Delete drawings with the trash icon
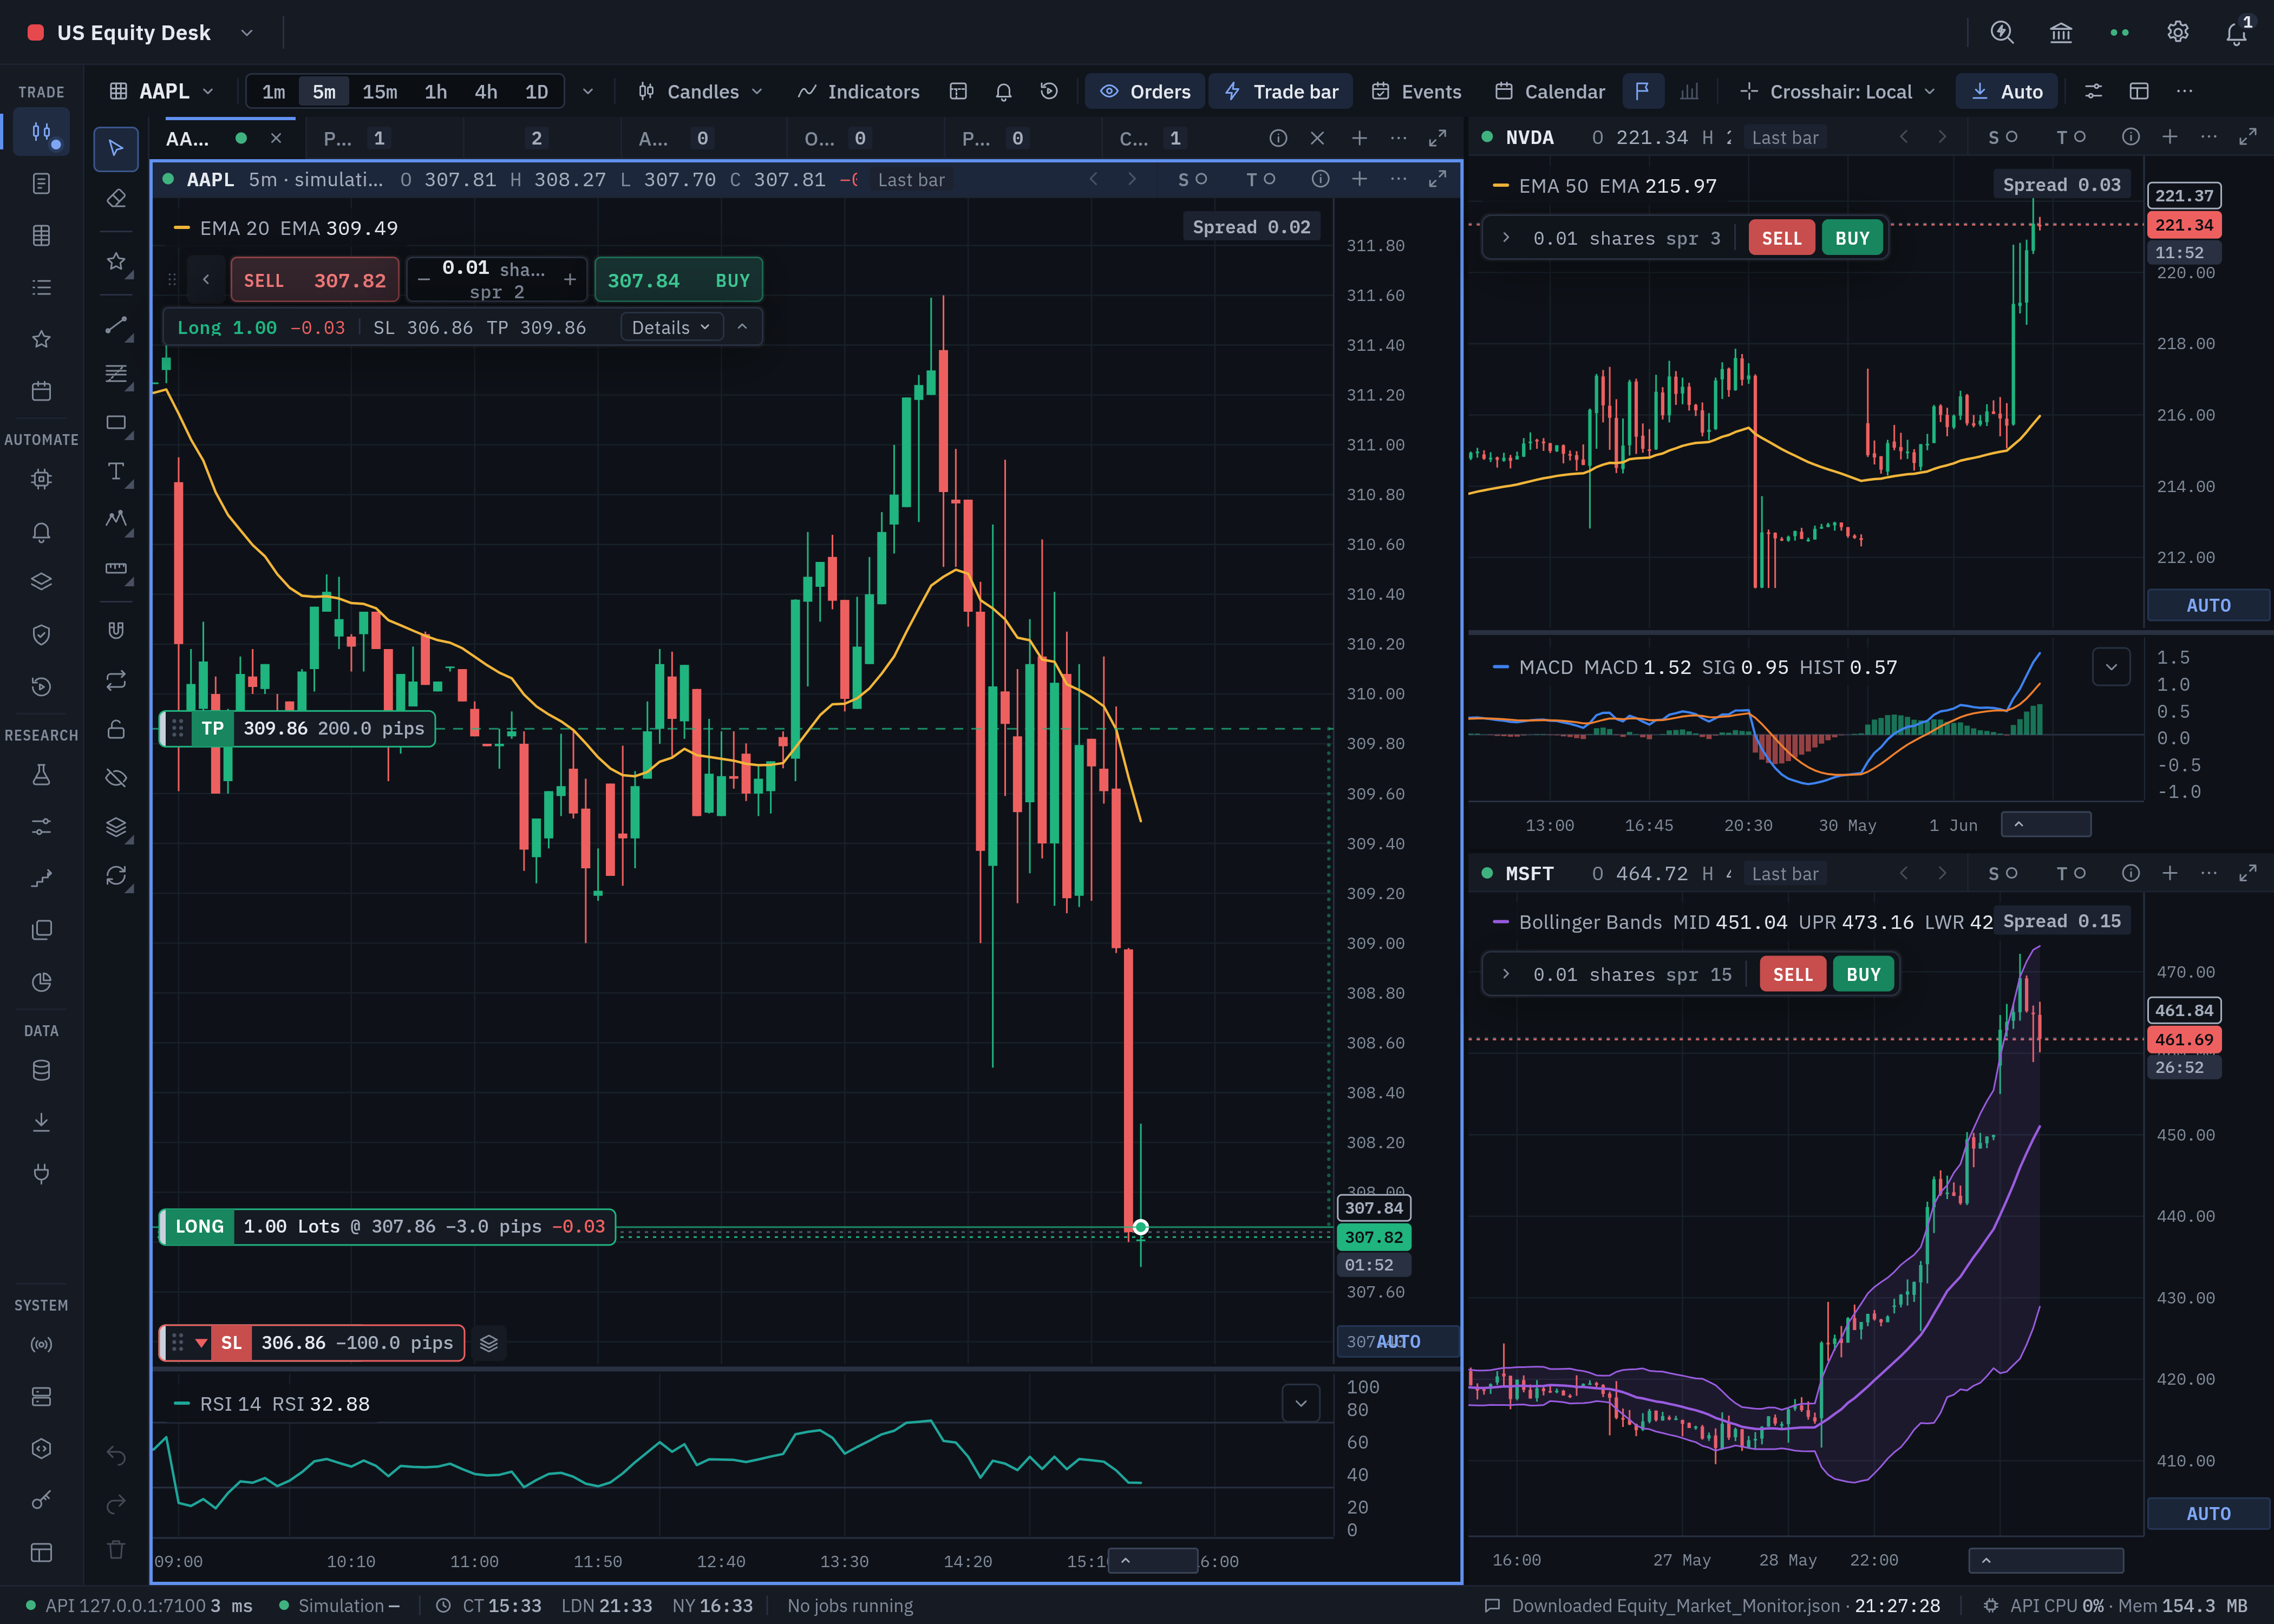The height and width of the screenshot is (1624, 2274). click(116, 1550)
